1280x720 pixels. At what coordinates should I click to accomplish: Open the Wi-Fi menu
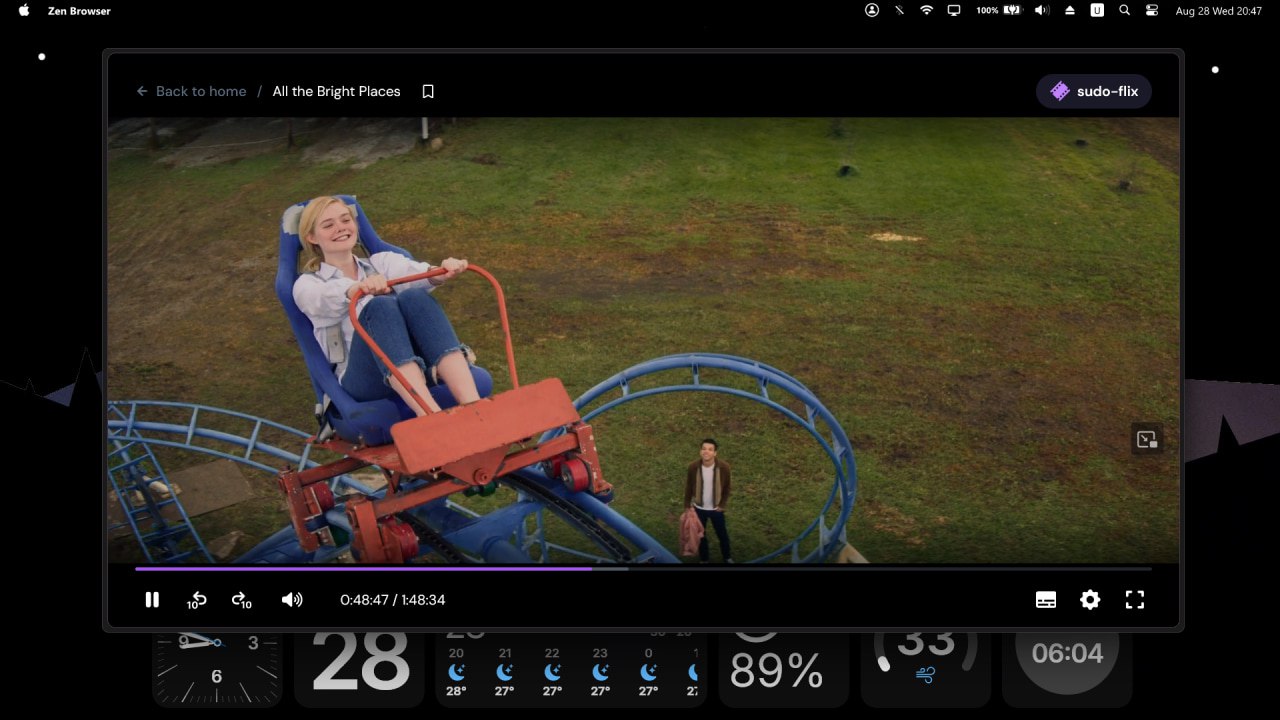click(926, 10)
